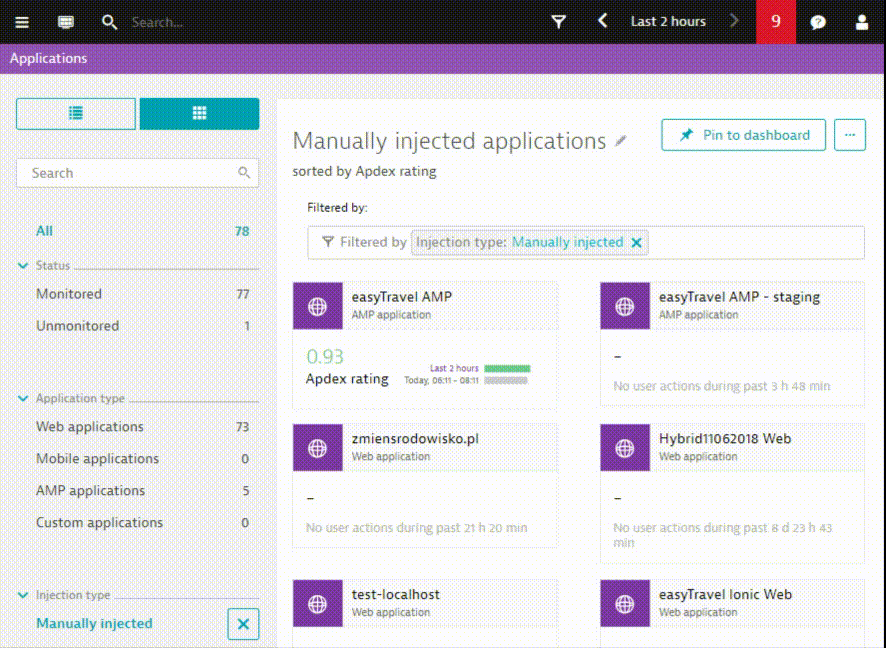Click the 0.93 Apdex rating value

tap(325, 356)
